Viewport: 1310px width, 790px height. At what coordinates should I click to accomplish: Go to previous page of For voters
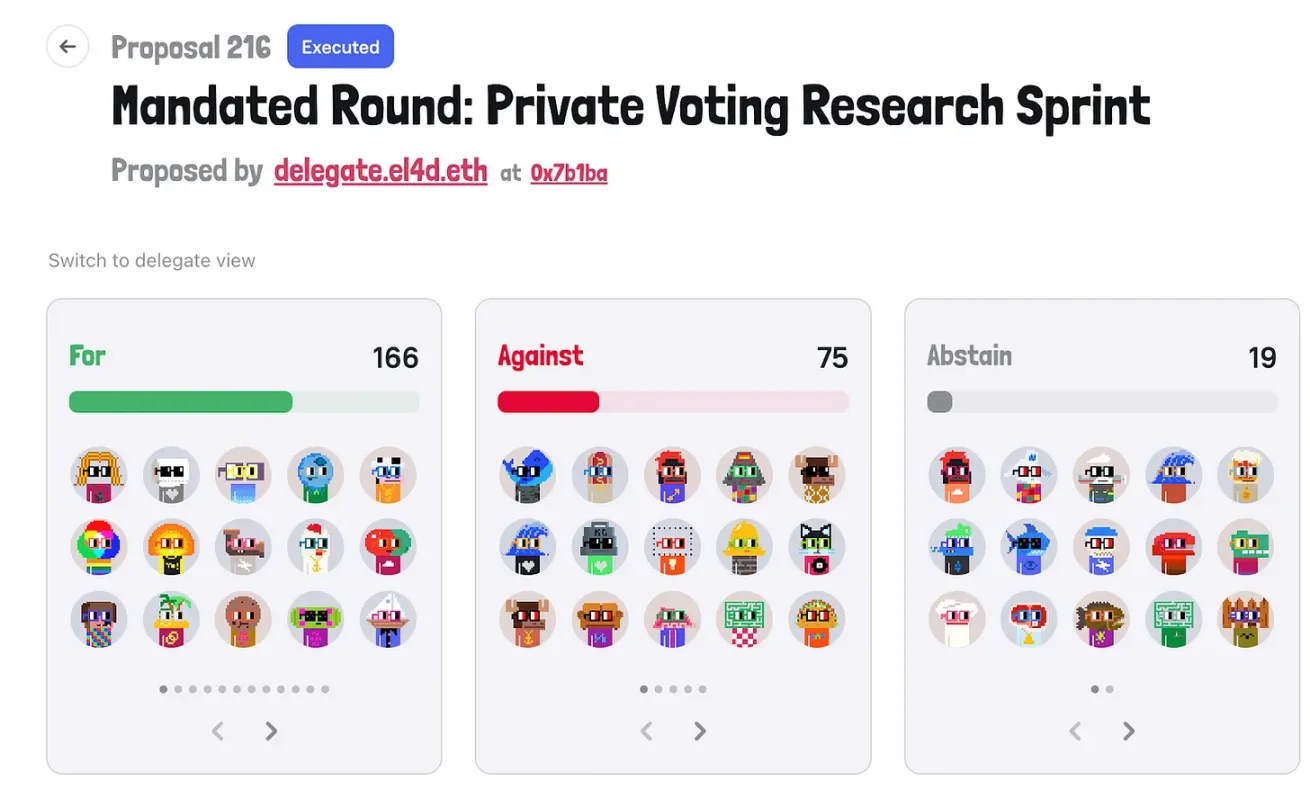coord(217,731)
